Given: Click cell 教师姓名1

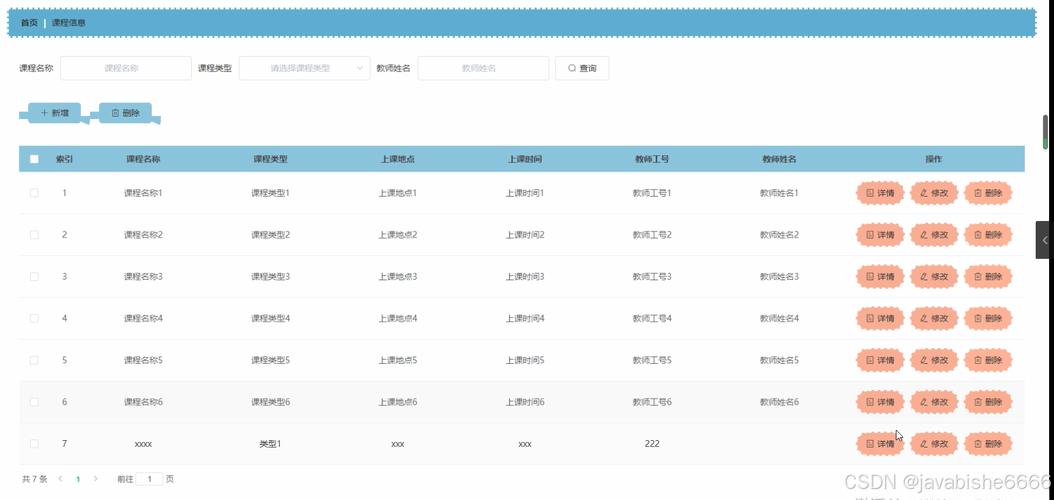Looking at the screenshot, I should click(x=779, y=193).
